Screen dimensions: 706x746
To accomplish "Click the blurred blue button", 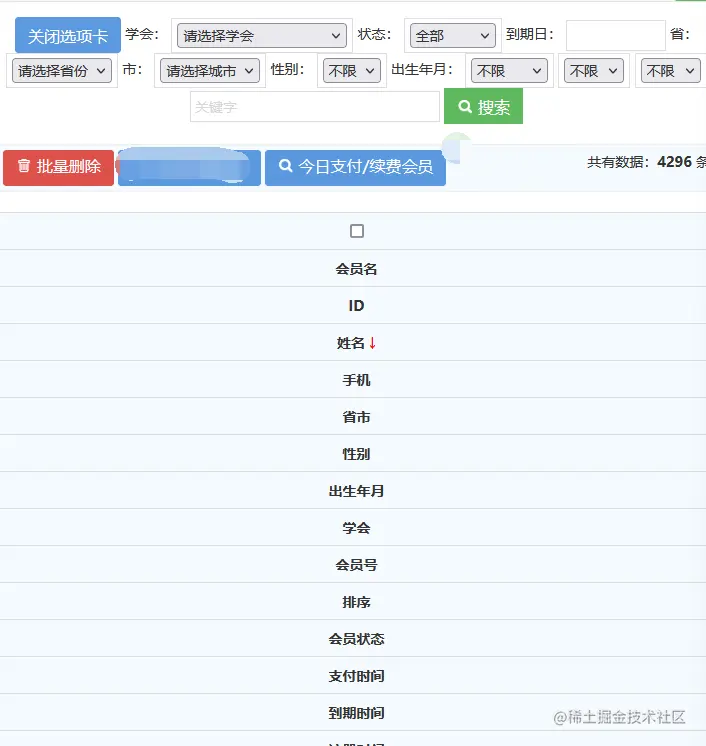I will coord(189,167).
